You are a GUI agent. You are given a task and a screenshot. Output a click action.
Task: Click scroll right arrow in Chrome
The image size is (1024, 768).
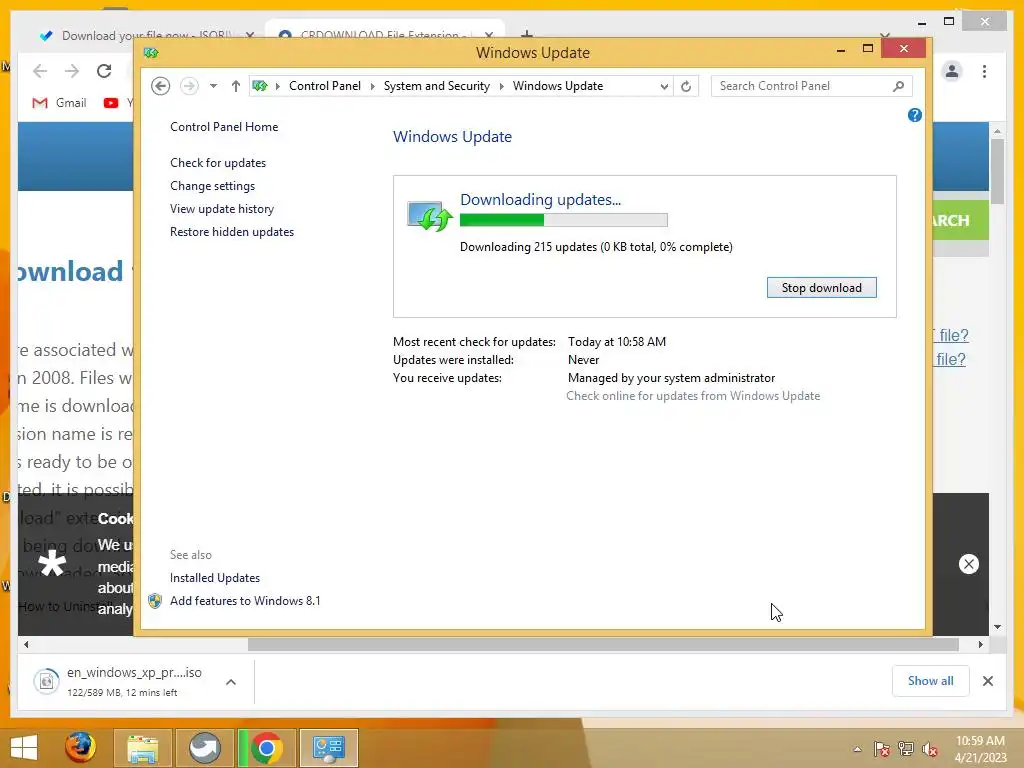click(980, 645)
